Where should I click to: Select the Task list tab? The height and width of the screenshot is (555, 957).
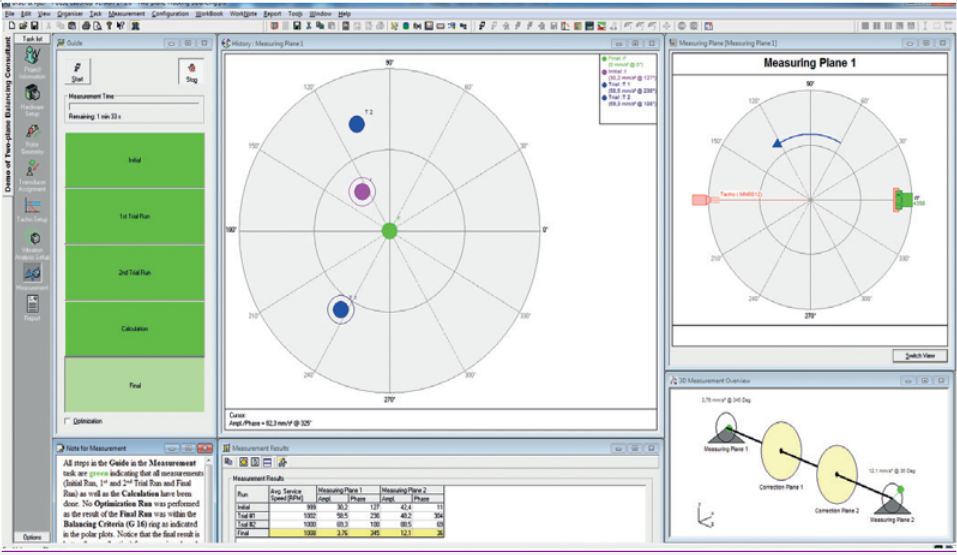click(x=32, y=38)
